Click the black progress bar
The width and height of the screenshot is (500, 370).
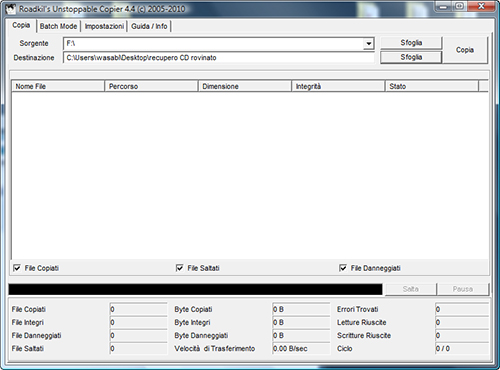[195, 289]
